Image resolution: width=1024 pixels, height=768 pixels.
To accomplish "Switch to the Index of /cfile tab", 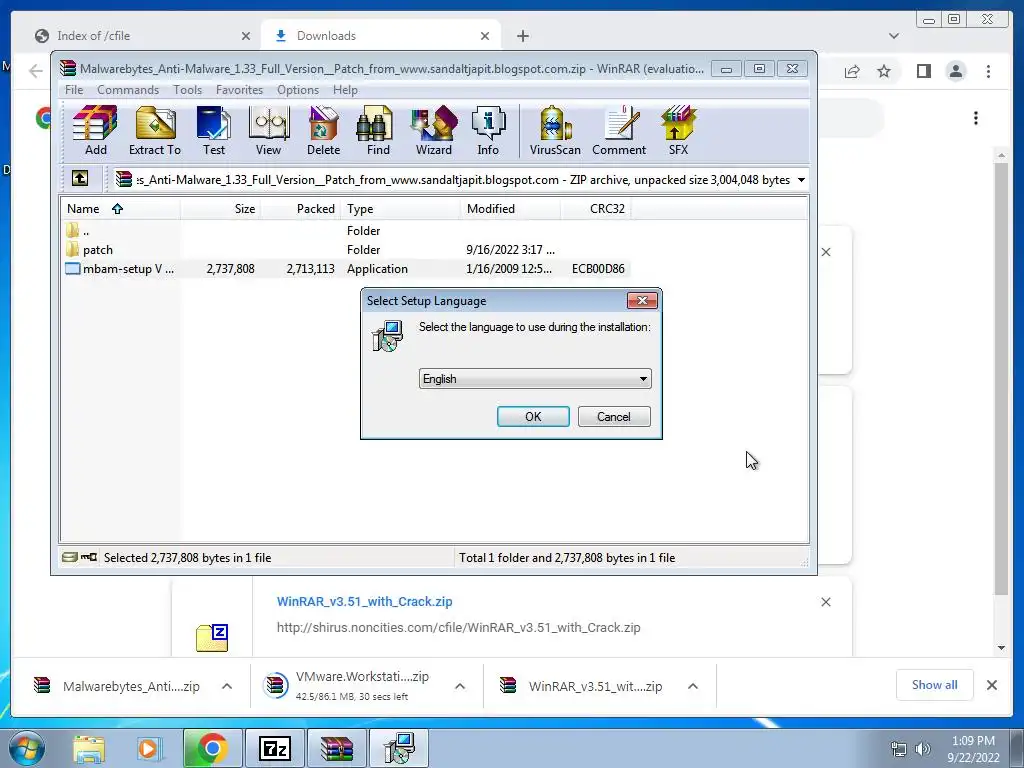I will (140, 36).
